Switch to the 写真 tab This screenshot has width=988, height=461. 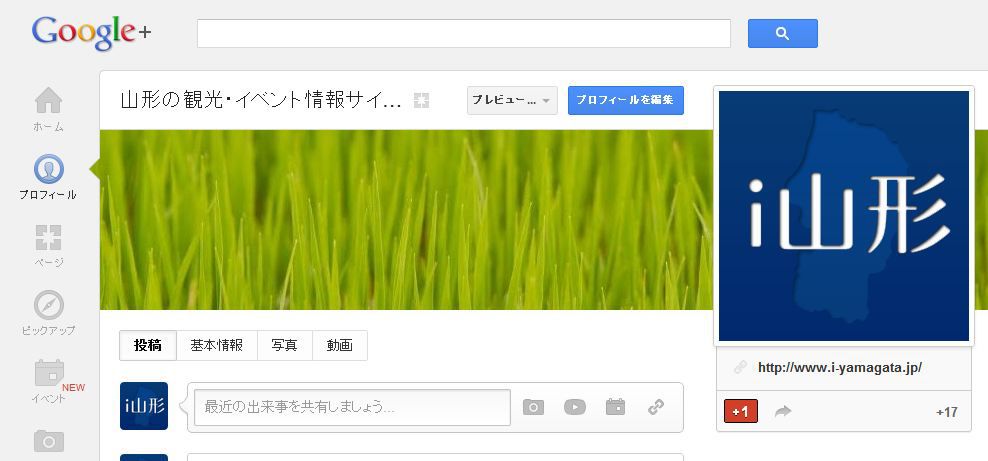tap(284, 346)
